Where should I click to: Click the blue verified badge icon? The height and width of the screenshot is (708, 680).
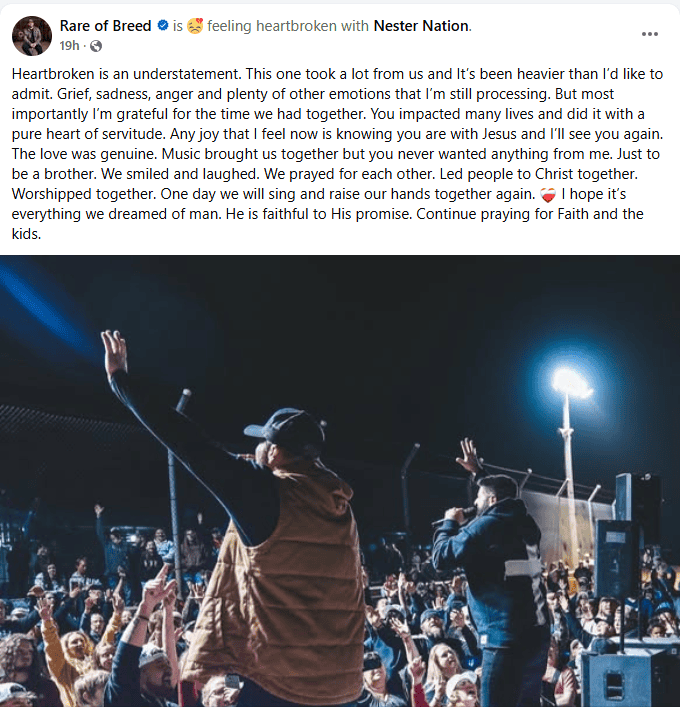pyautogui.click(x=163, y=26)
